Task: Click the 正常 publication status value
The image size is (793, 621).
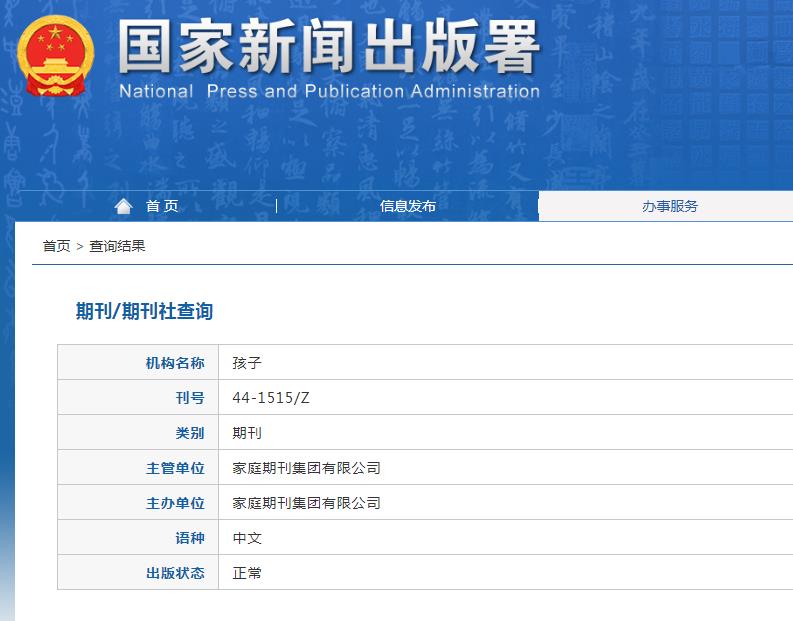Action: (246, 573)
